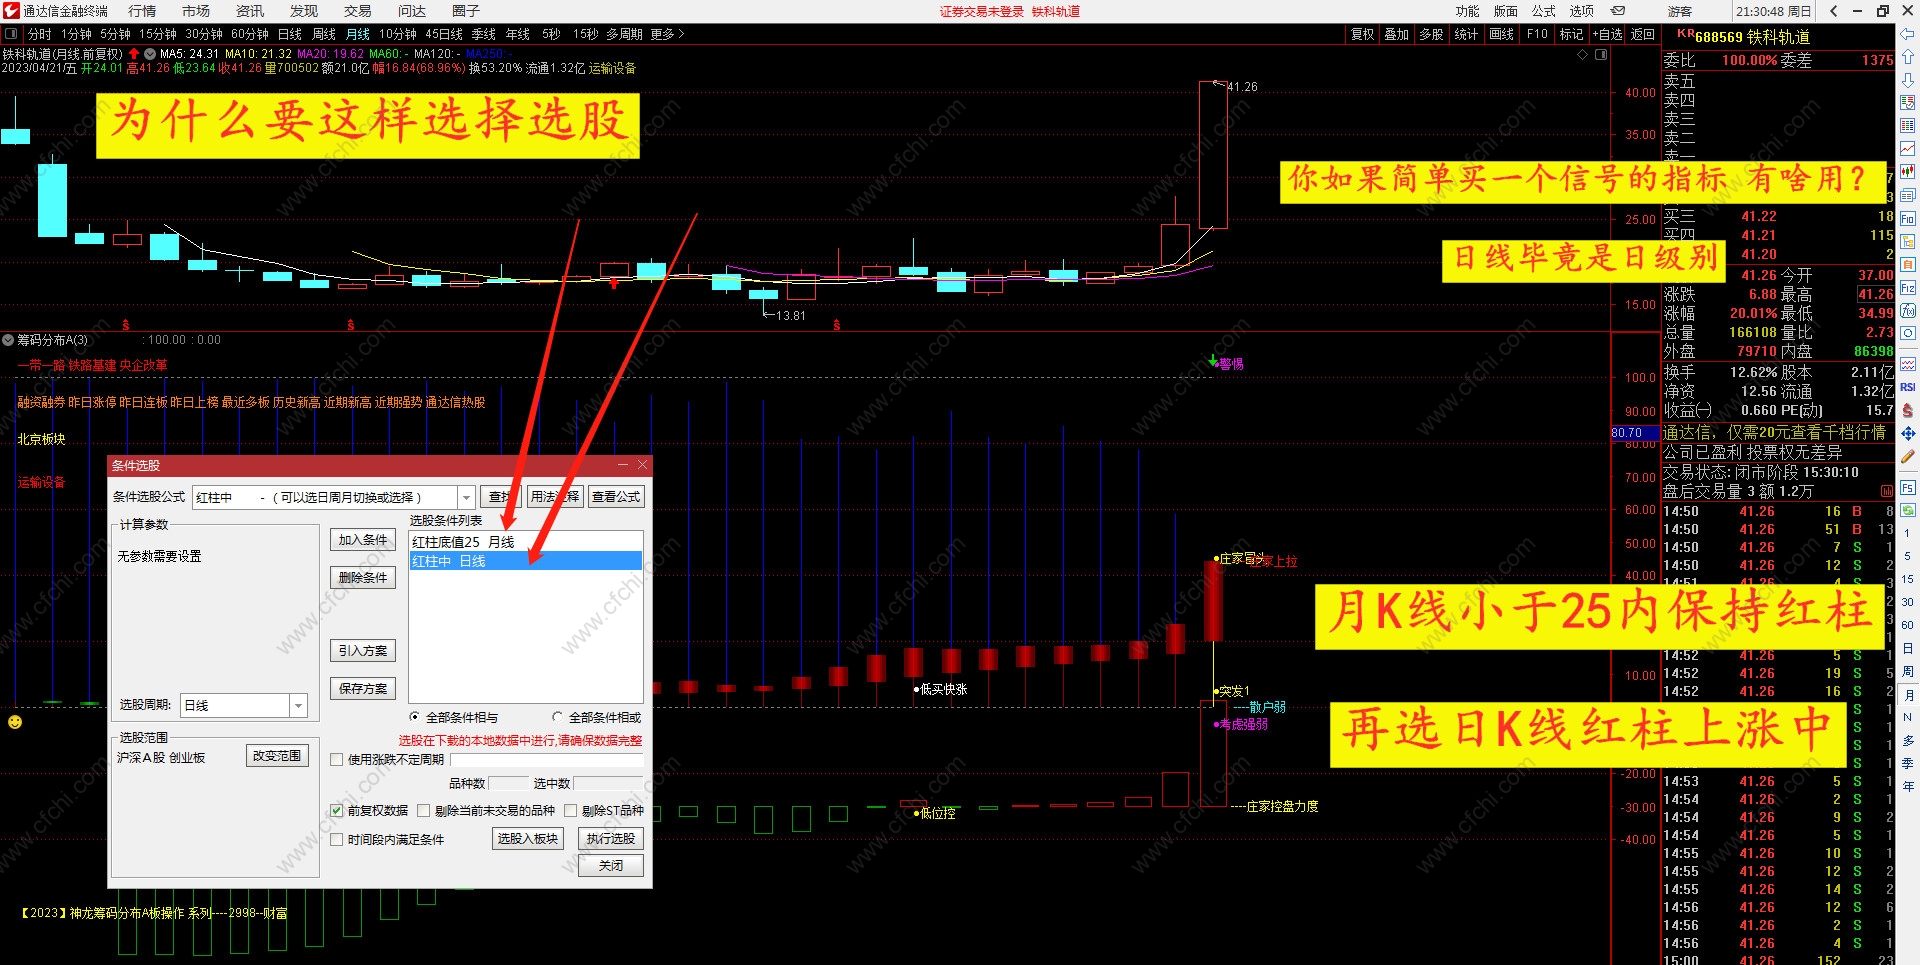Image resolution: width=1920 pixels, height=965 pixels.
Task: Enable the 使用涨跌不定周期 checkbox
Action: coord(337,760)
